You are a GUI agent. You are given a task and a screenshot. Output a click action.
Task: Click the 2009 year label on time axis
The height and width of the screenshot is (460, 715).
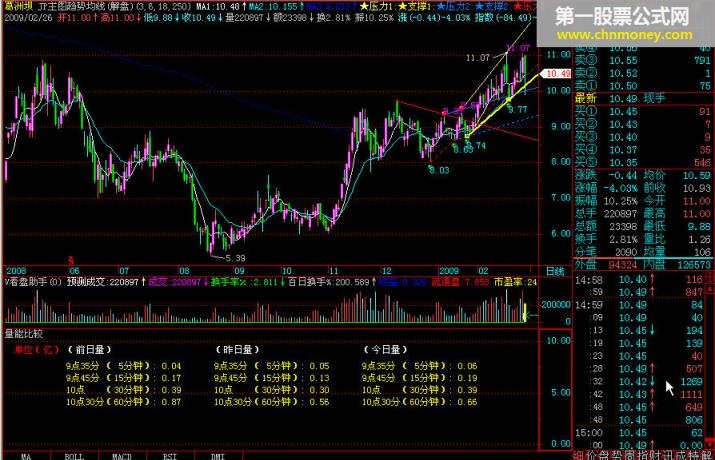449,271
